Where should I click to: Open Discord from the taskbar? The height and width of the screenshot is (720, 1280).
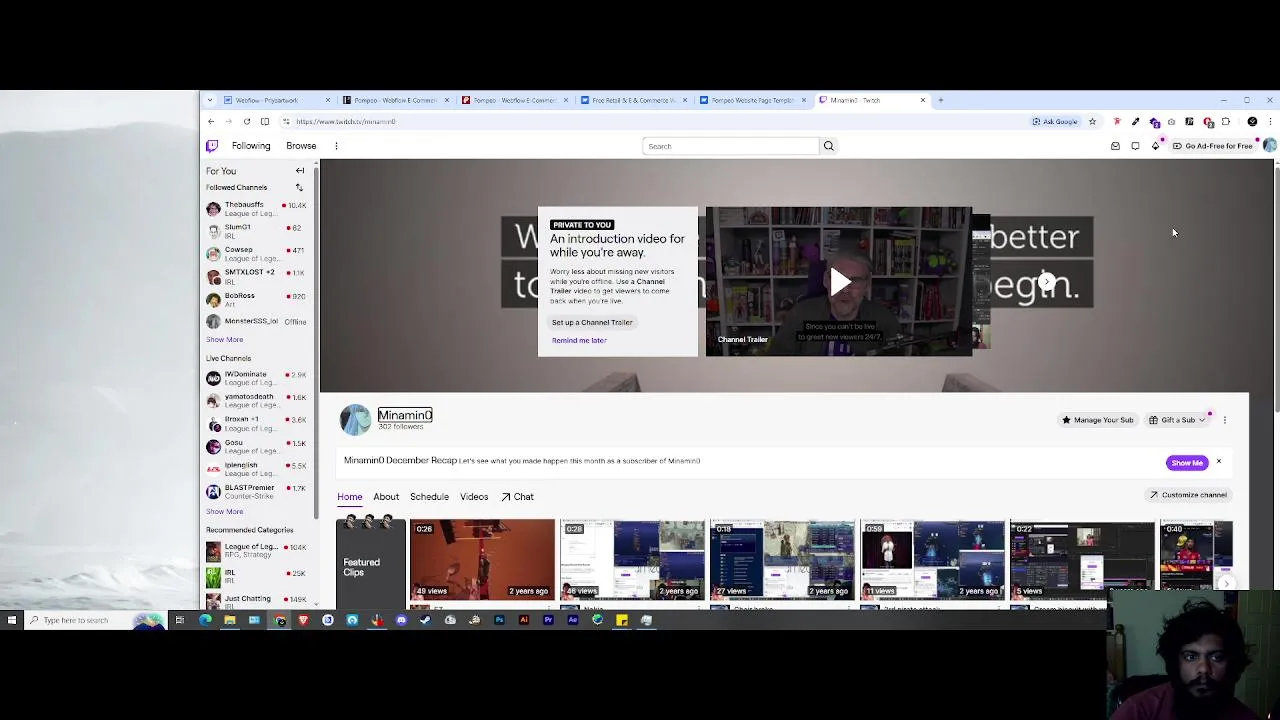click(401, 620)
